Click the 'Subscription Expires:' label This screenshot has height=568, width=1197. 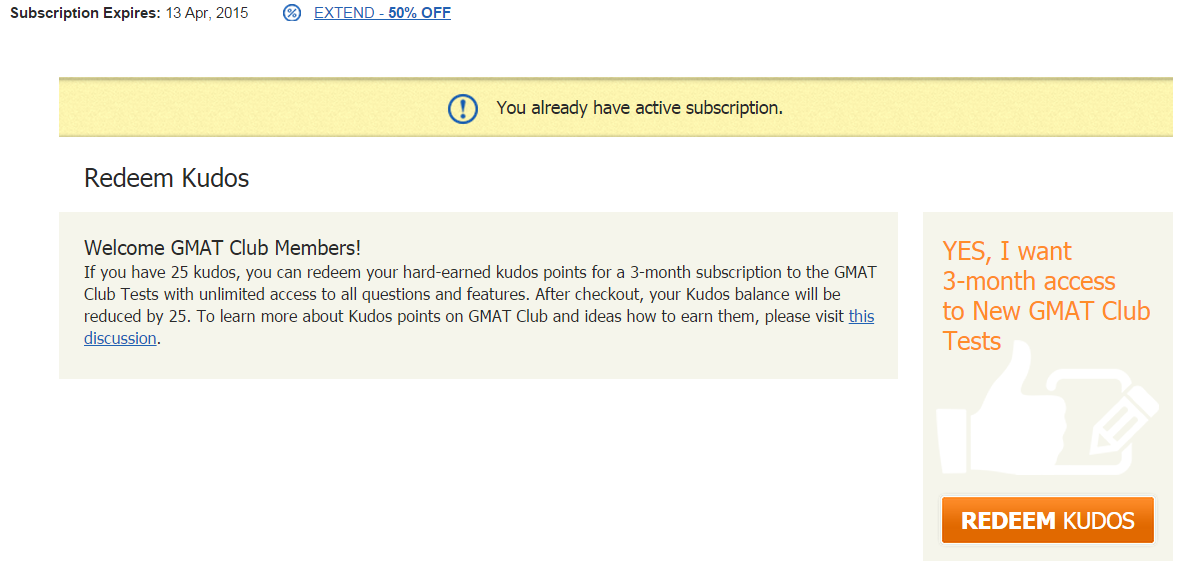(x=86, y=13)
